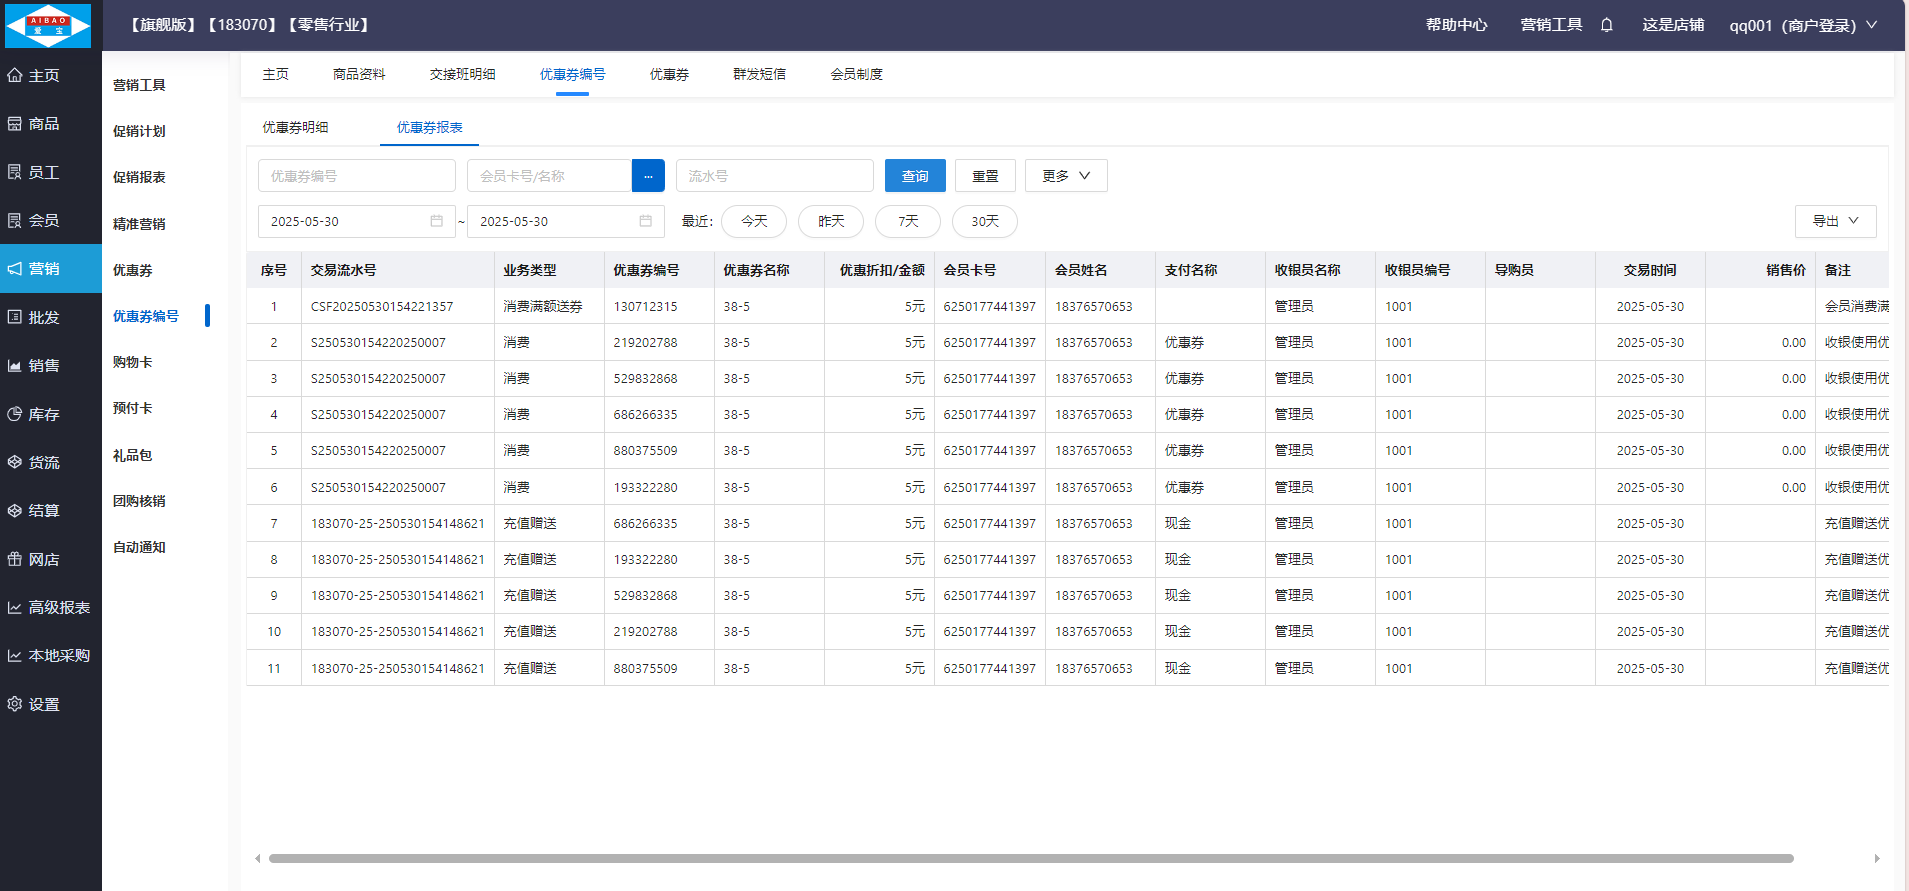1909x891 pixels.
Task: Click the blue member lookup ellipsis button
Action: coord(648,176)
